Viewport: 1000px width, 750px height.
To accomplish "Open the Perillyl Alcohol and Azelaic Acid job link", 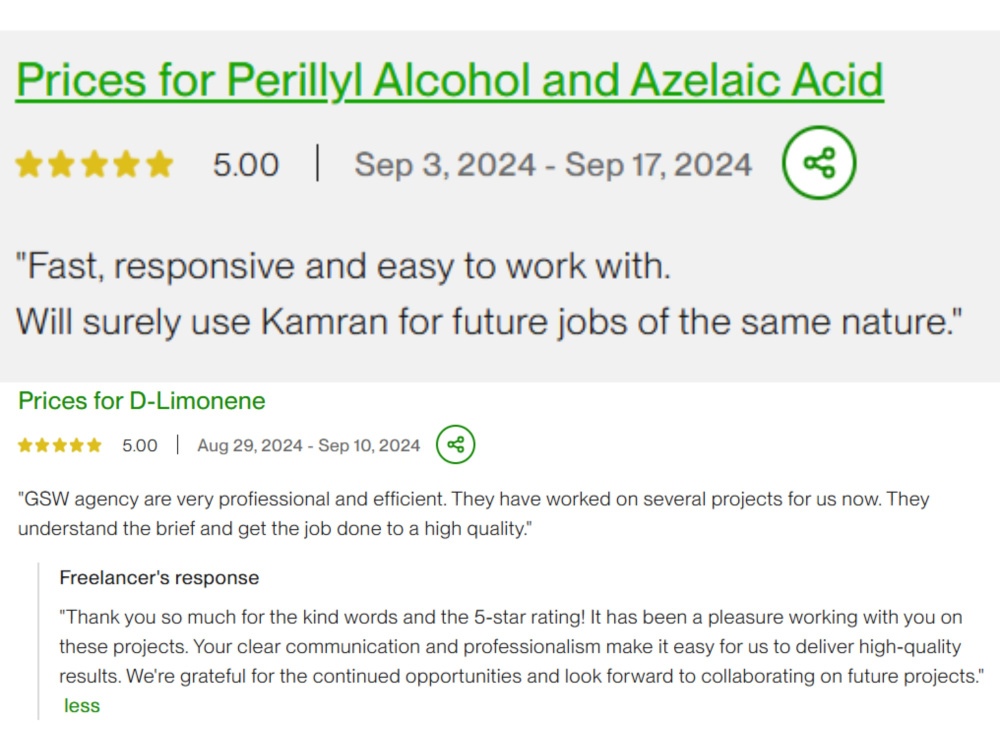I will pyautogui.click(x=450, y=81).
